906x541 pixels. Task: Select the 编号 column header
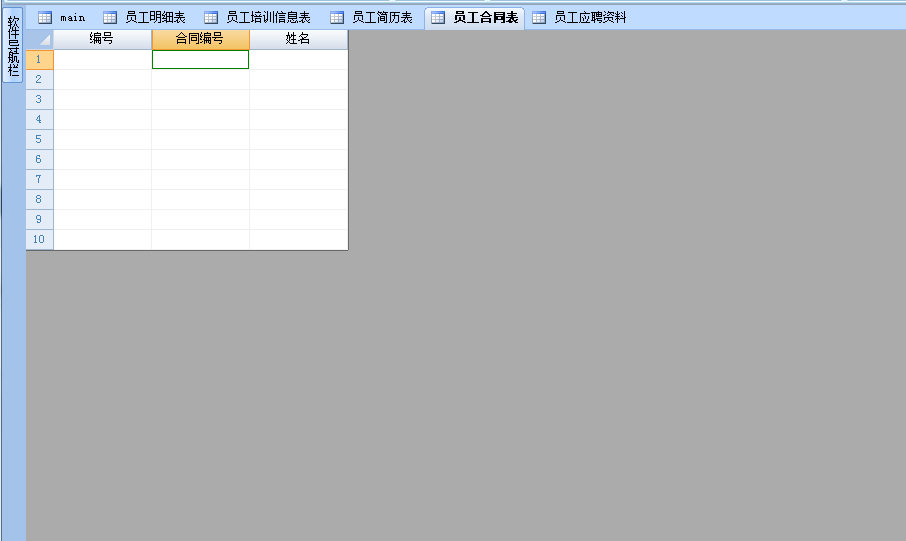coord(102,39)
